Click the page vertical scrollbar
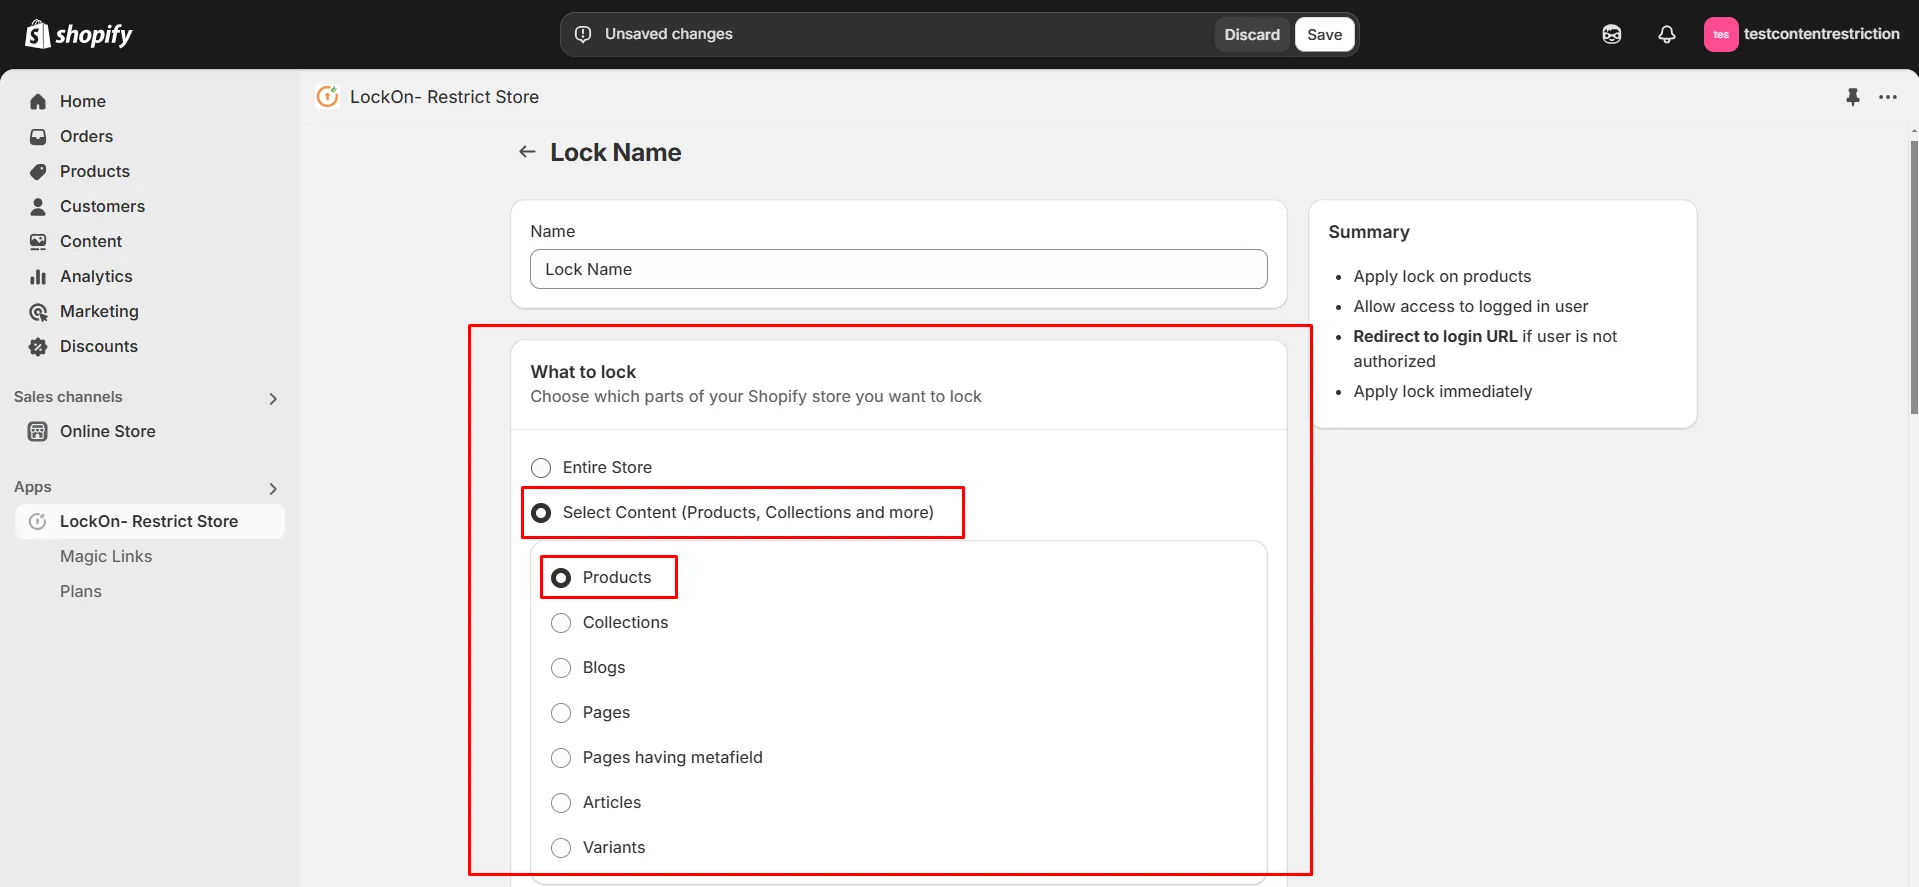Viewport: 1919px width, 887px height. pyautogui.click(x=1913, y=277)
